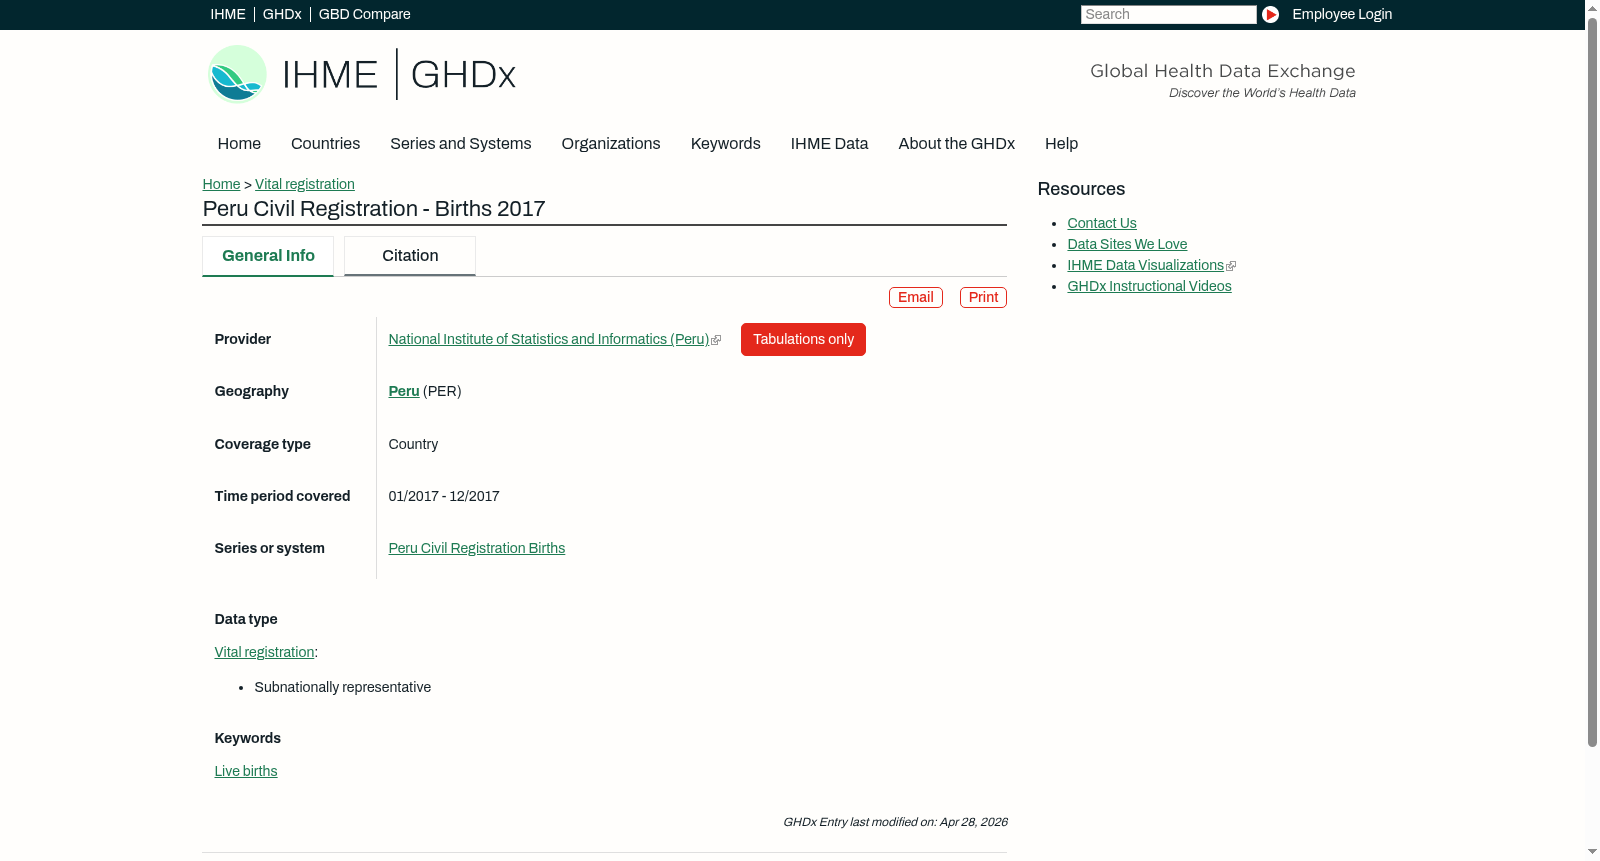Click the Email button
The width and height of the screenshot is (1600, 861).
[x=916, y=297]
